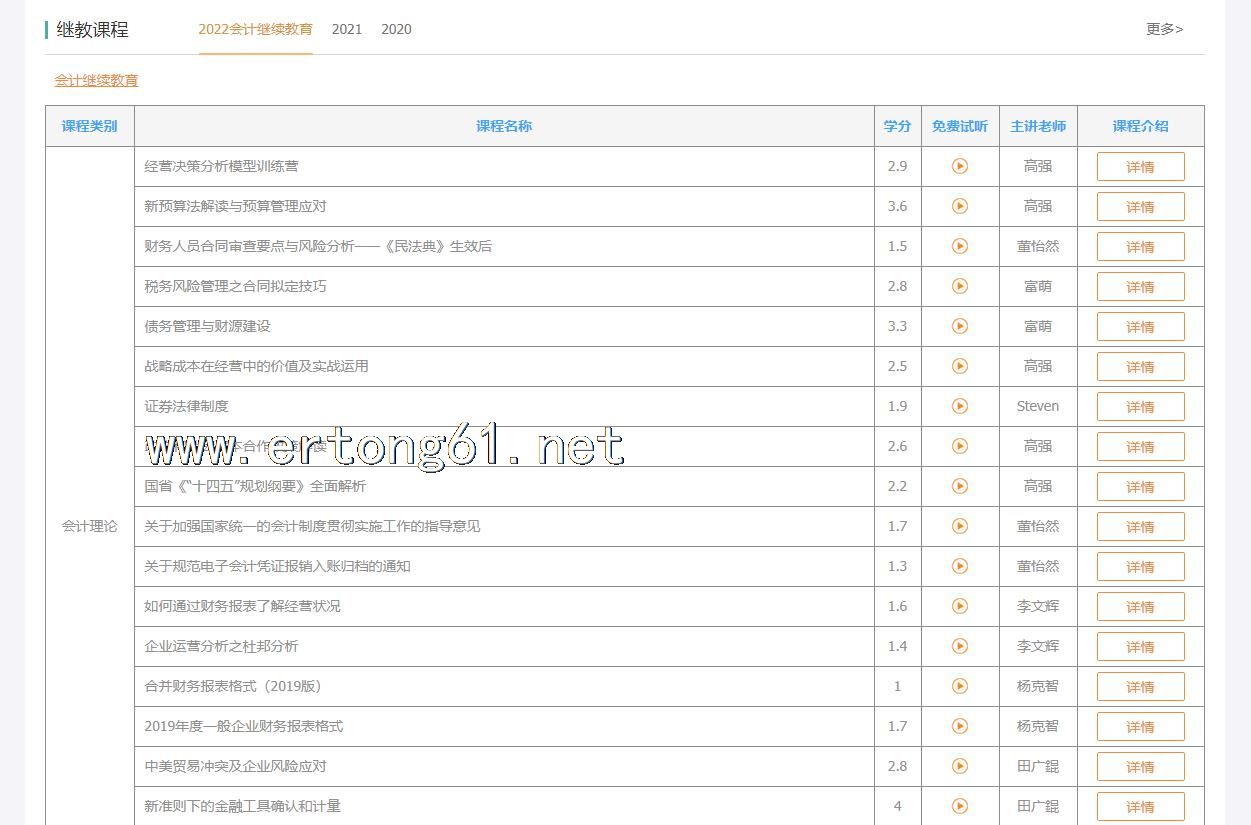Click the 课程名称 column header
The height and width of the screenshot is (825, 1251).
tap(504, 126)
